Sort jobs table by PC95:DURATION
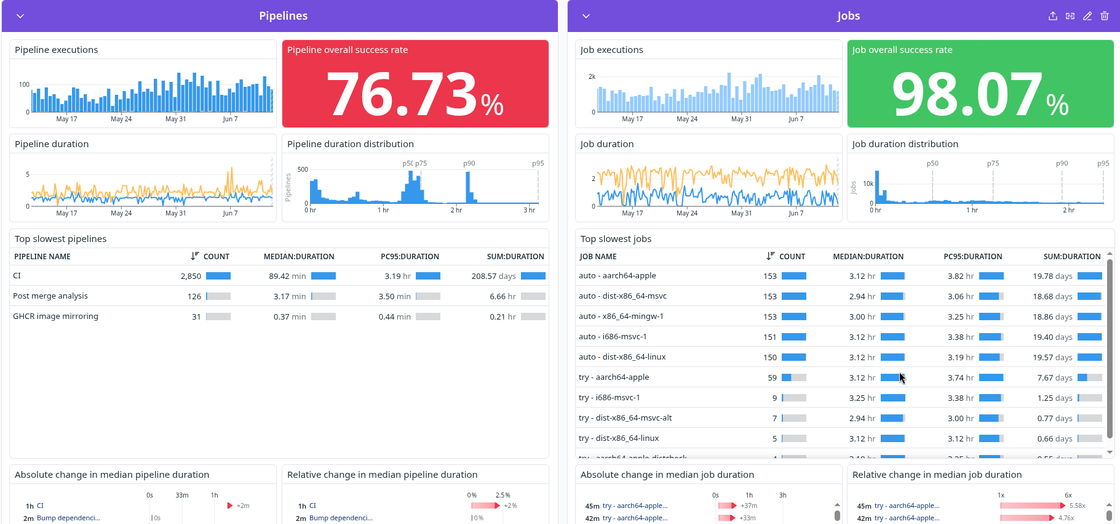Screen dimensions: 1120x524 [973, 256]
